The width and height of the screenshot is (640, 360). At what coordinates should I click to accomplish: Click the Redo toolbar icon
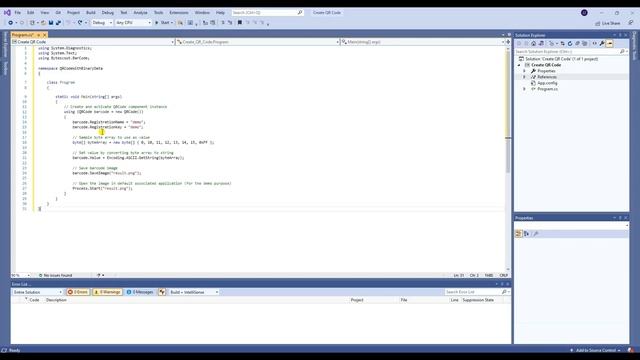(80, 23)
